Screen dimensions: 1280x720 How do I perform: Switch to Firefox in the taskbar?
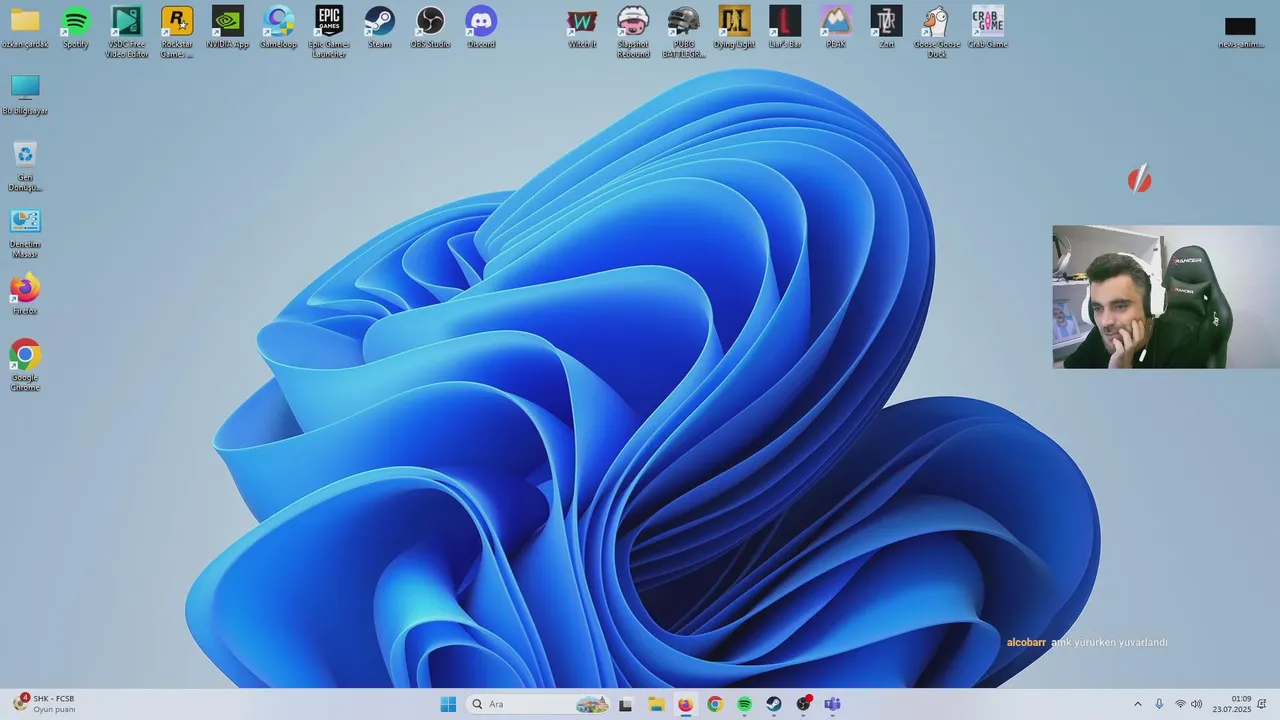coord(685,704)
